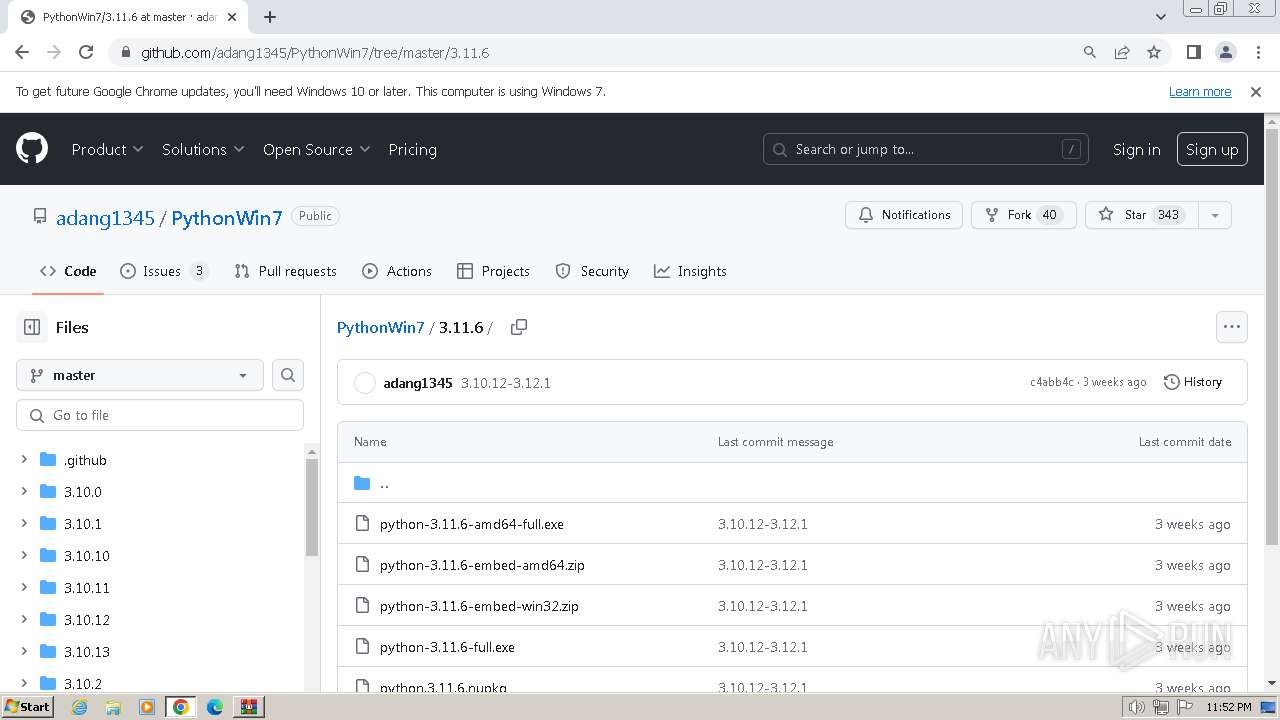Switch to the Code tab
The image size is (1280, 720).
[68, 271]
